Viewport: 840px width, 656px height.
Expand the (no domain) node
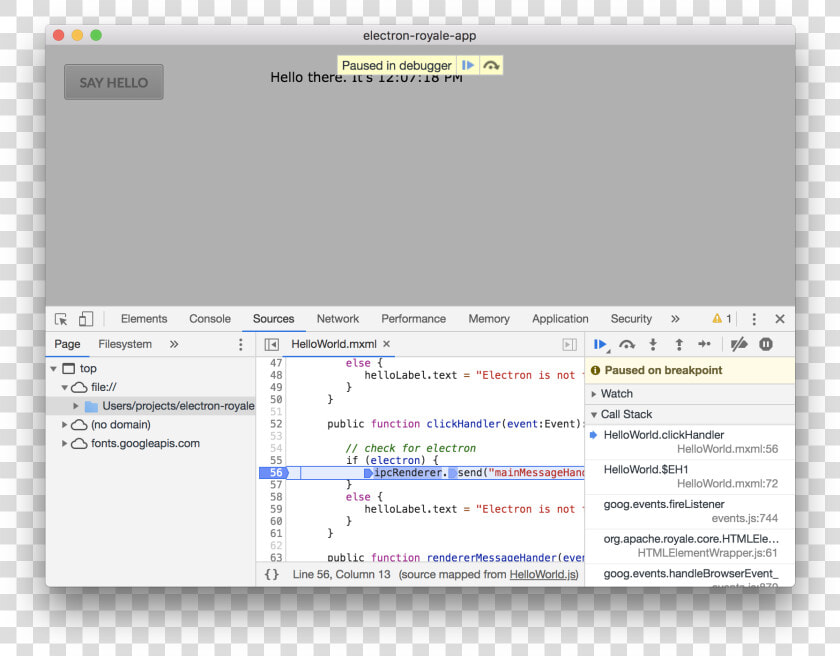(x=64, y=425)
